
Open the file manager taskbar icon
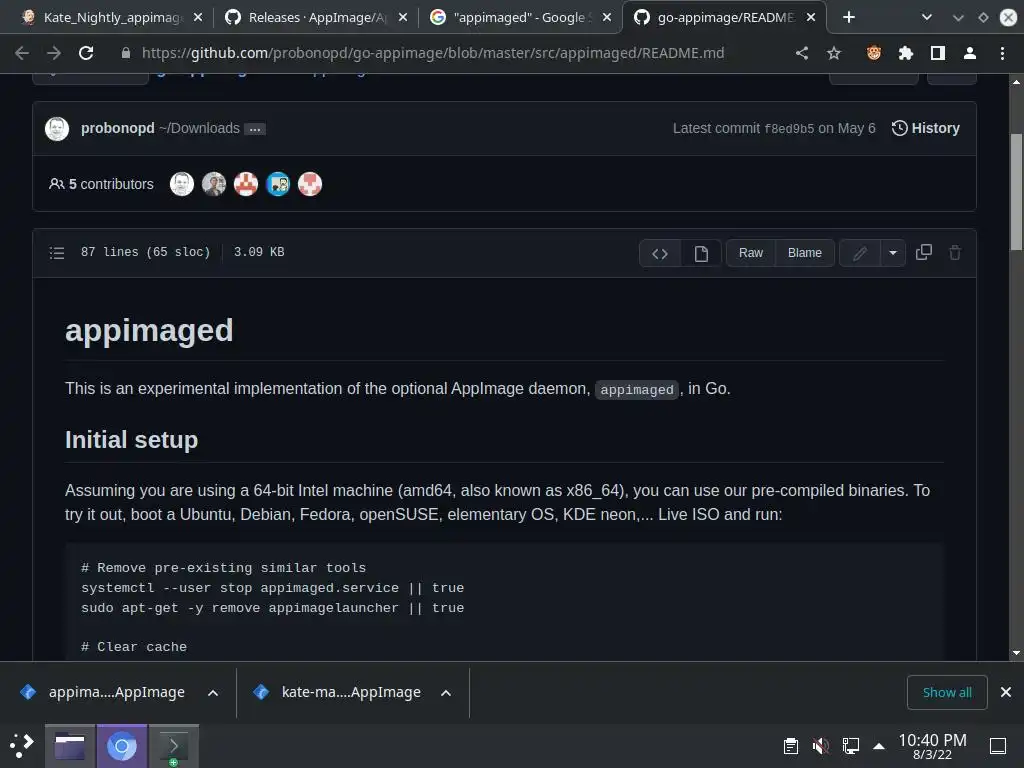[70, 746]
